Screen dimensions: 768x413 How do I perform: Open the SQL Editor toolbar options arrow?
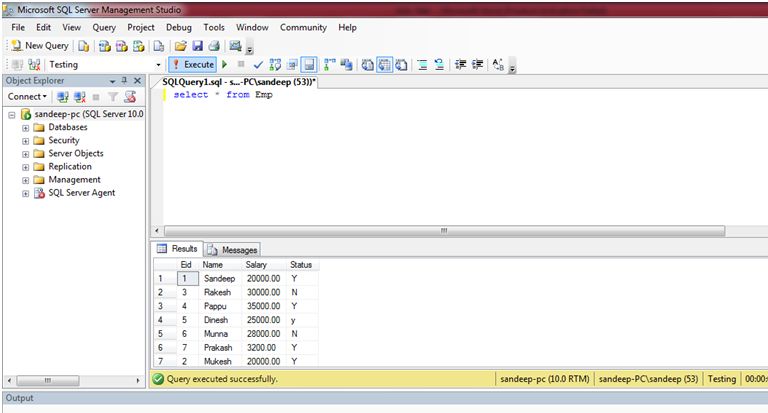[512, 68]
